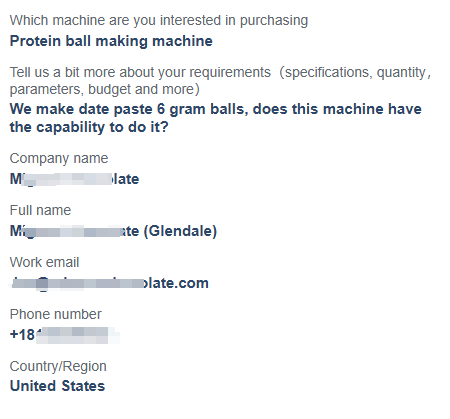Click the 'parameters, budget and more' hint text
The image size is (450, 419).
(102, 89)
